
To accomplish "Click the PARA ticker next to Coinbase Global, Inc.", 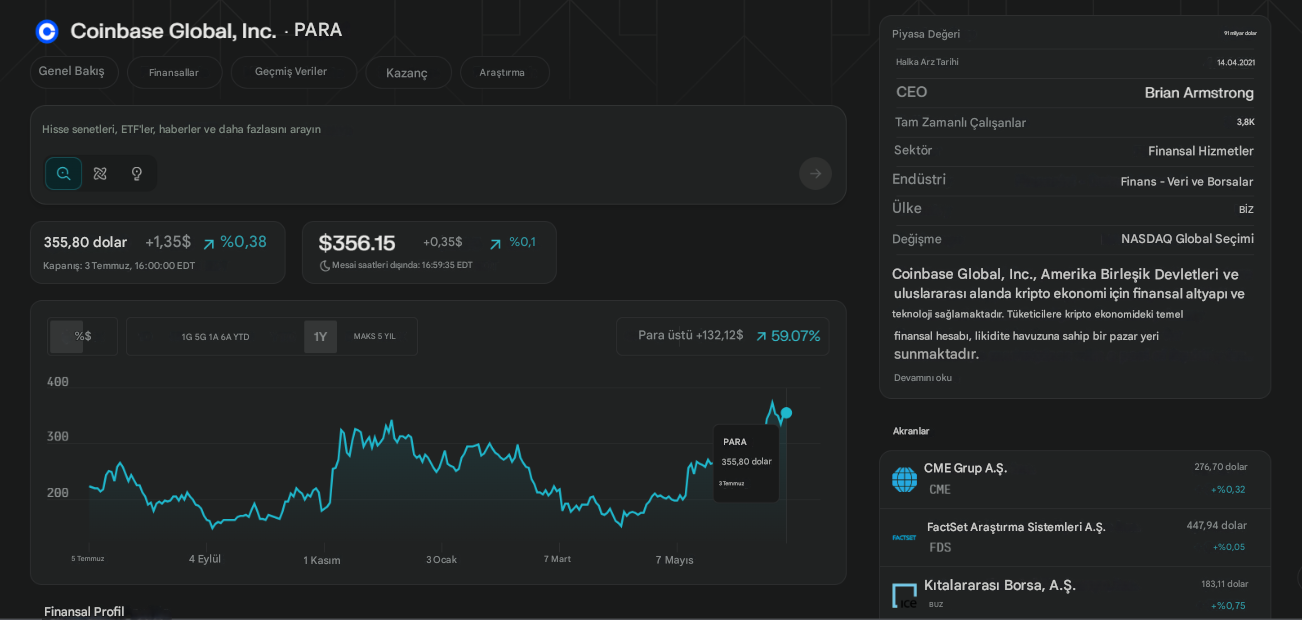I will pyautogui.click(x=318, y=30).
